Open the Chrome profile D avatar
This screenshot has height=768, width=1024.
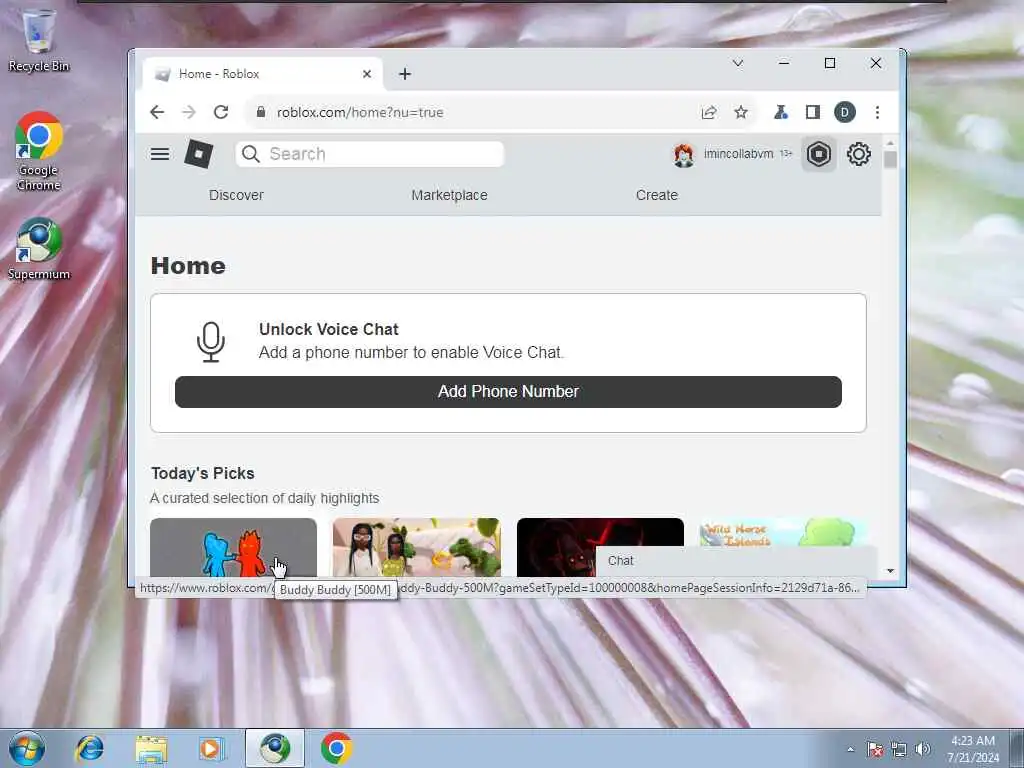click(x=844, y=112)
